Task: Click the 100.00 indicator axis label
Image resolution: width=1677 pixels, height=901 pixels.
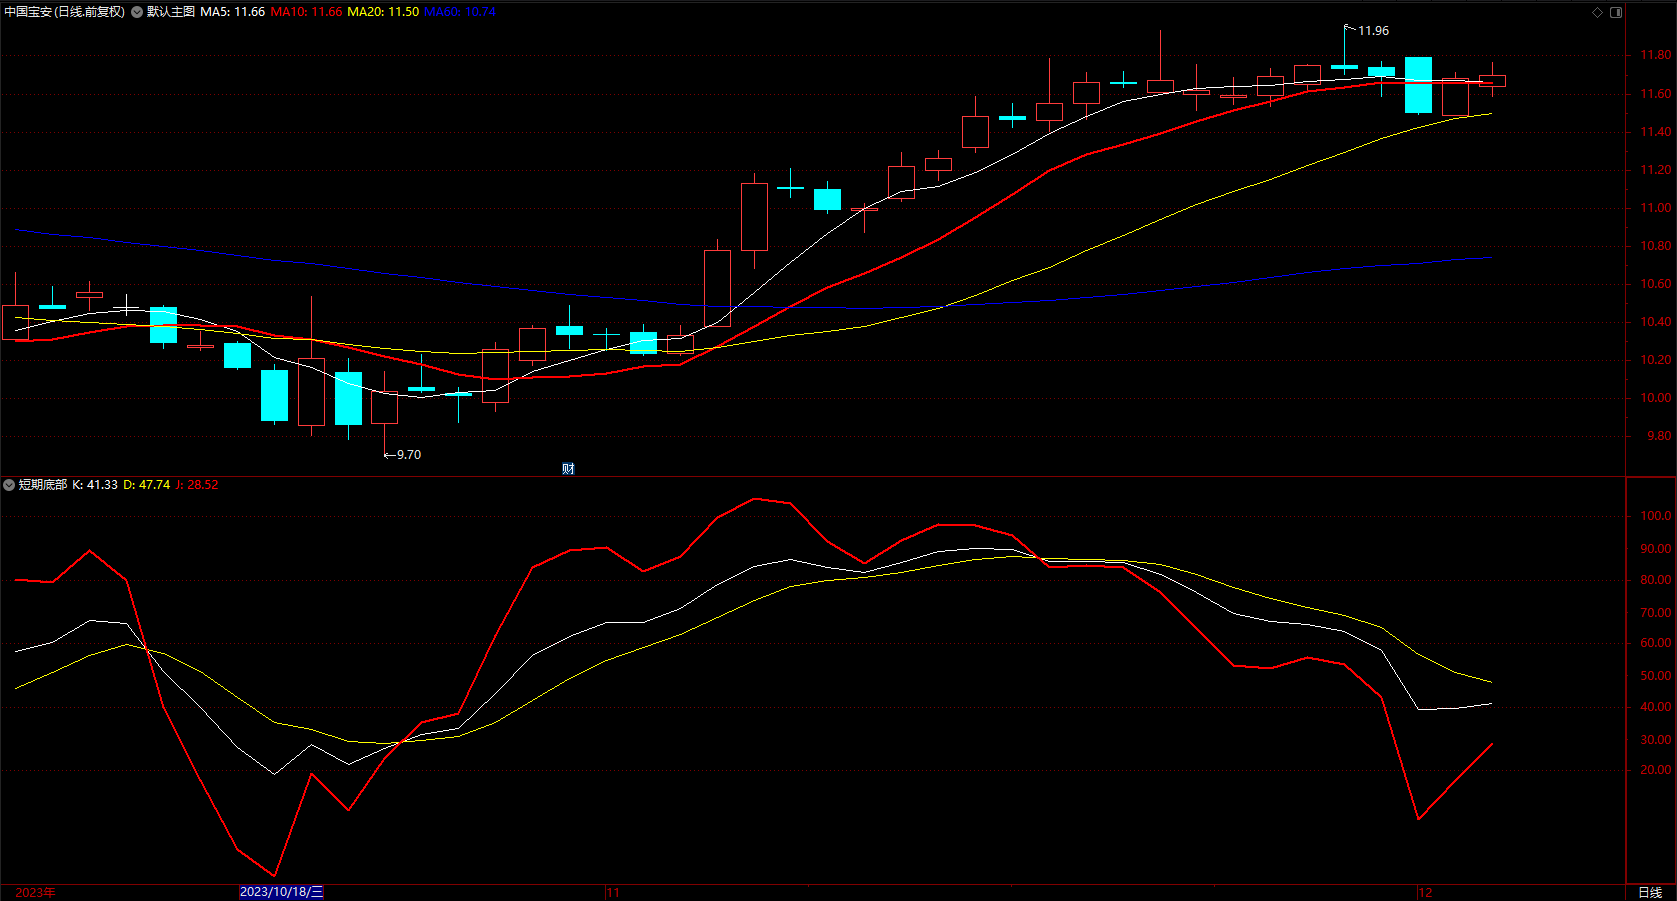Action: coord(1655,516)
